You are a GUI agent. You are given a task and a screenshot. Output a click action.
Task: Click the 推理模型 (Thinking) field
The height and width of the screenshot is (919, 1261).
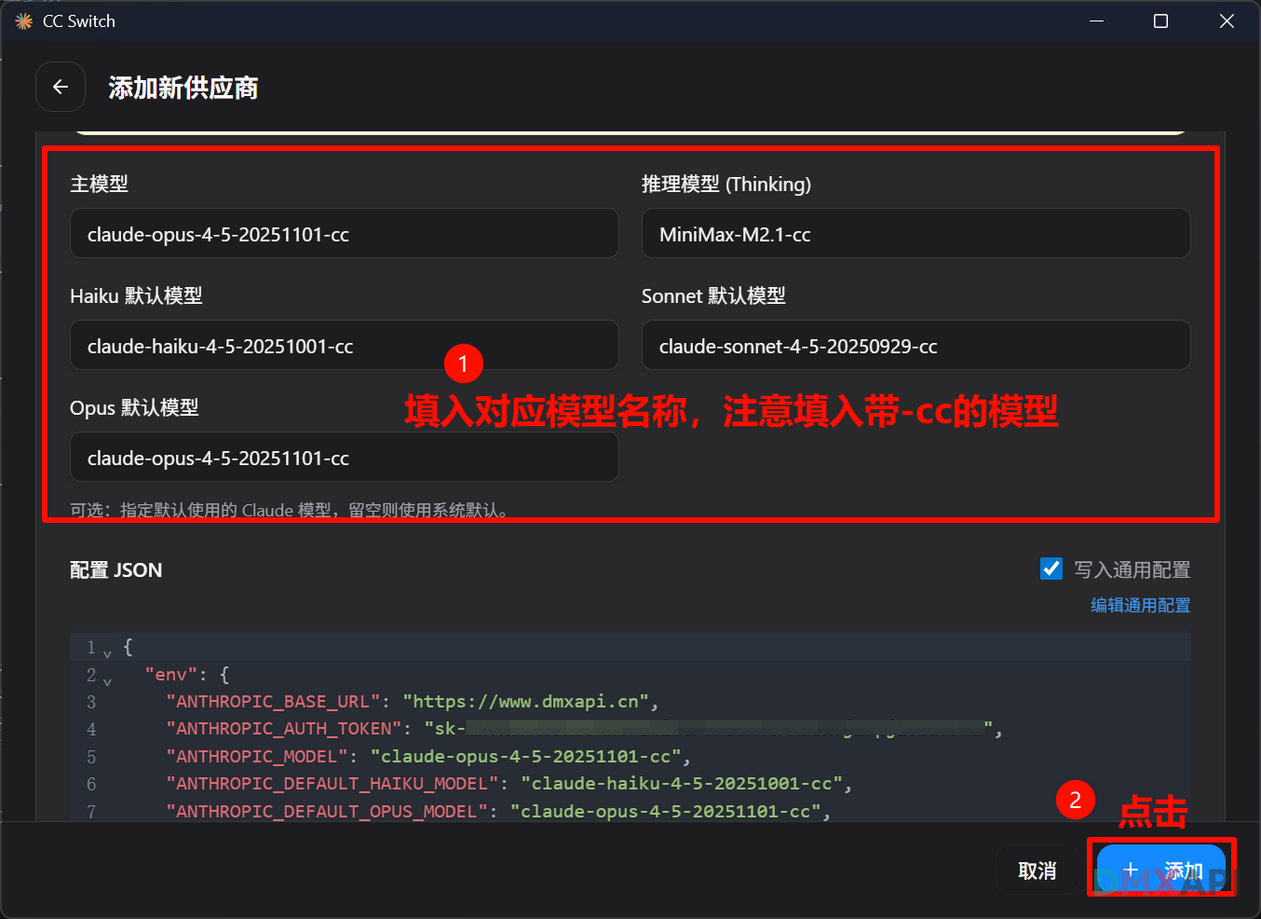coord(915,234)
